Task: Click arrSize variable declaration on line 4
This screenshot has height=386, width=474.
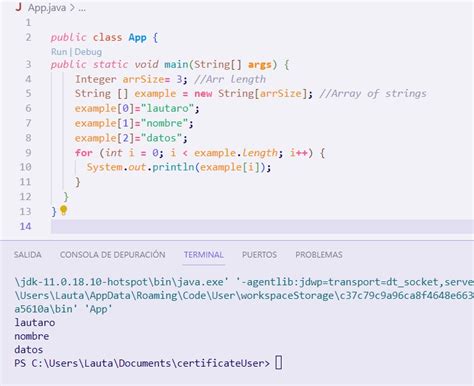Action: [143, 79]
